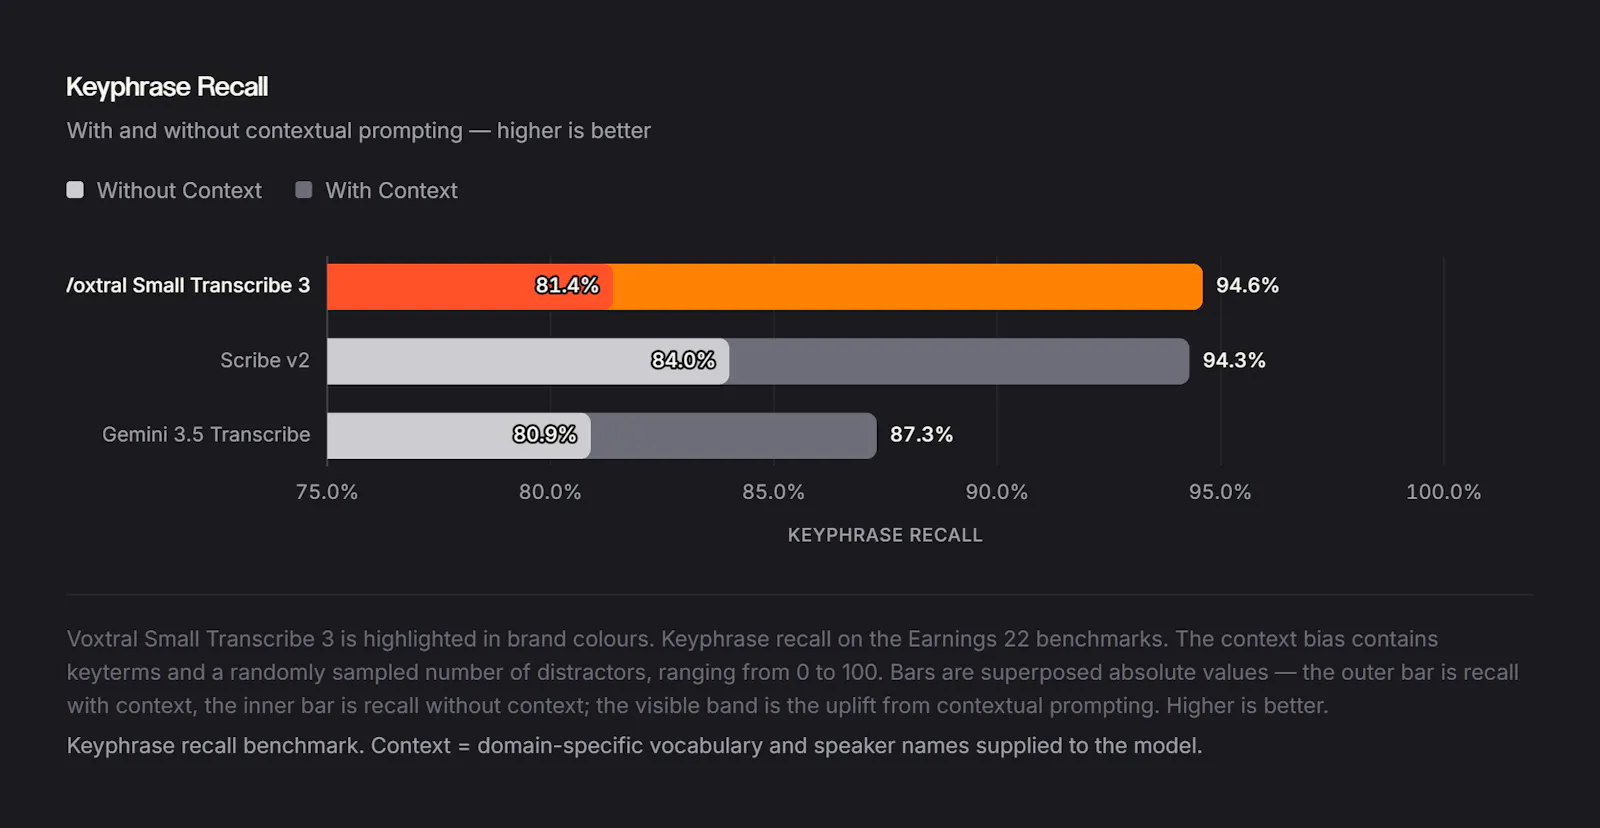The height and width of the screenshot is (828, 1600).
Task: Click the orange Voxtral with-context bar
Action: pyautogui.click(x=907, y=287)
